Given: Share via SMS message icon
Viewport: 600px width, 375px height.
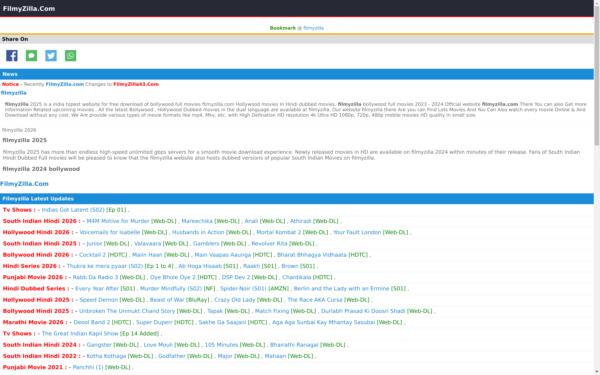Looking at the screenshot, I should coord(31,55).
